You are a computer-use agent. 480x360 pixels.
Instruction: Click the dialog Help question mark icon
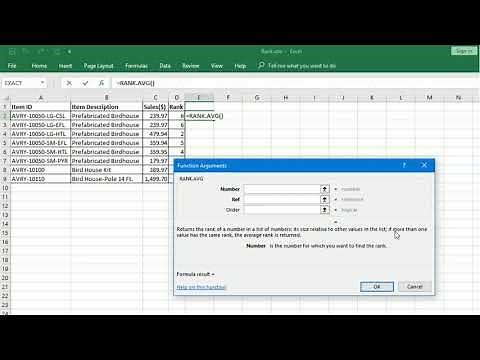click(404, 165)
